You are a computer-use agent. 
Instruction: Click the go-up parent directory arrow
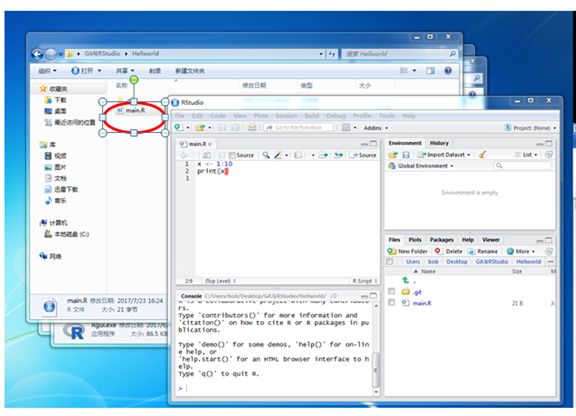coord(406,280)
